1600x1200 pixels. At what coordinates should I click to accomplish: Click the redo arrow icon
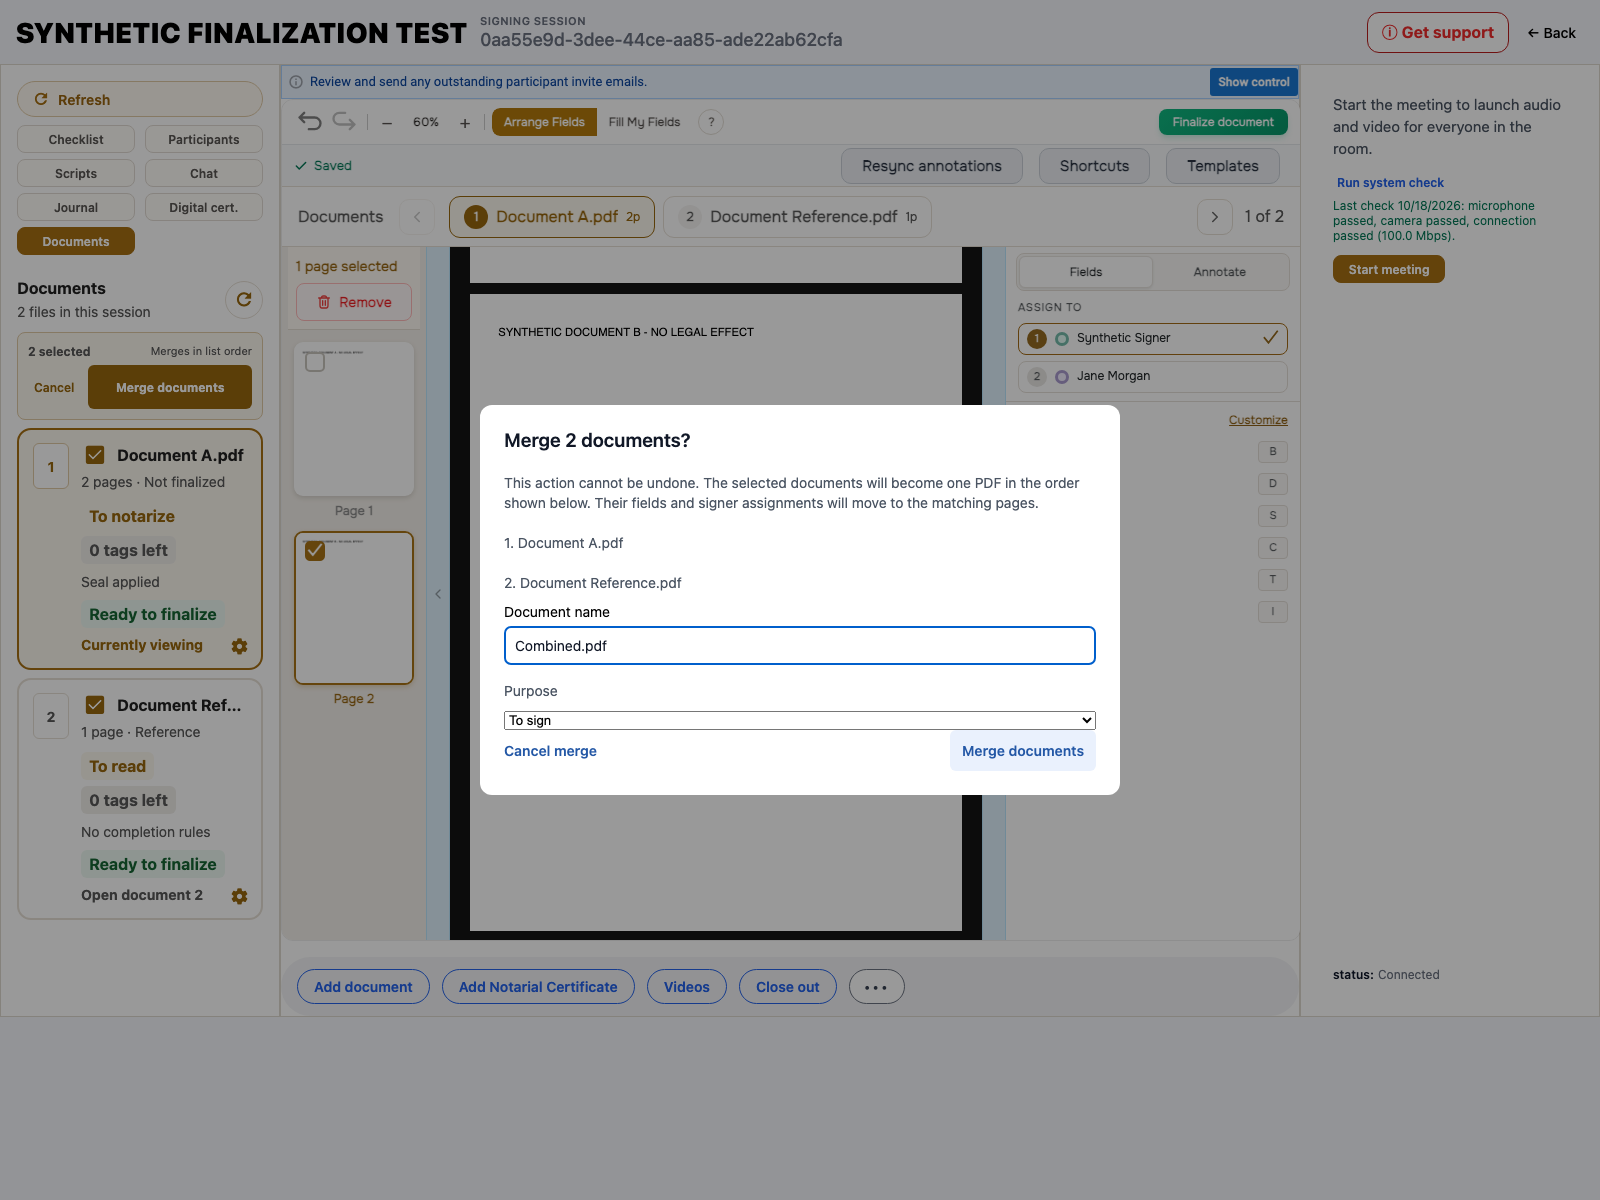pyautogui.click(x=344, y=122)
